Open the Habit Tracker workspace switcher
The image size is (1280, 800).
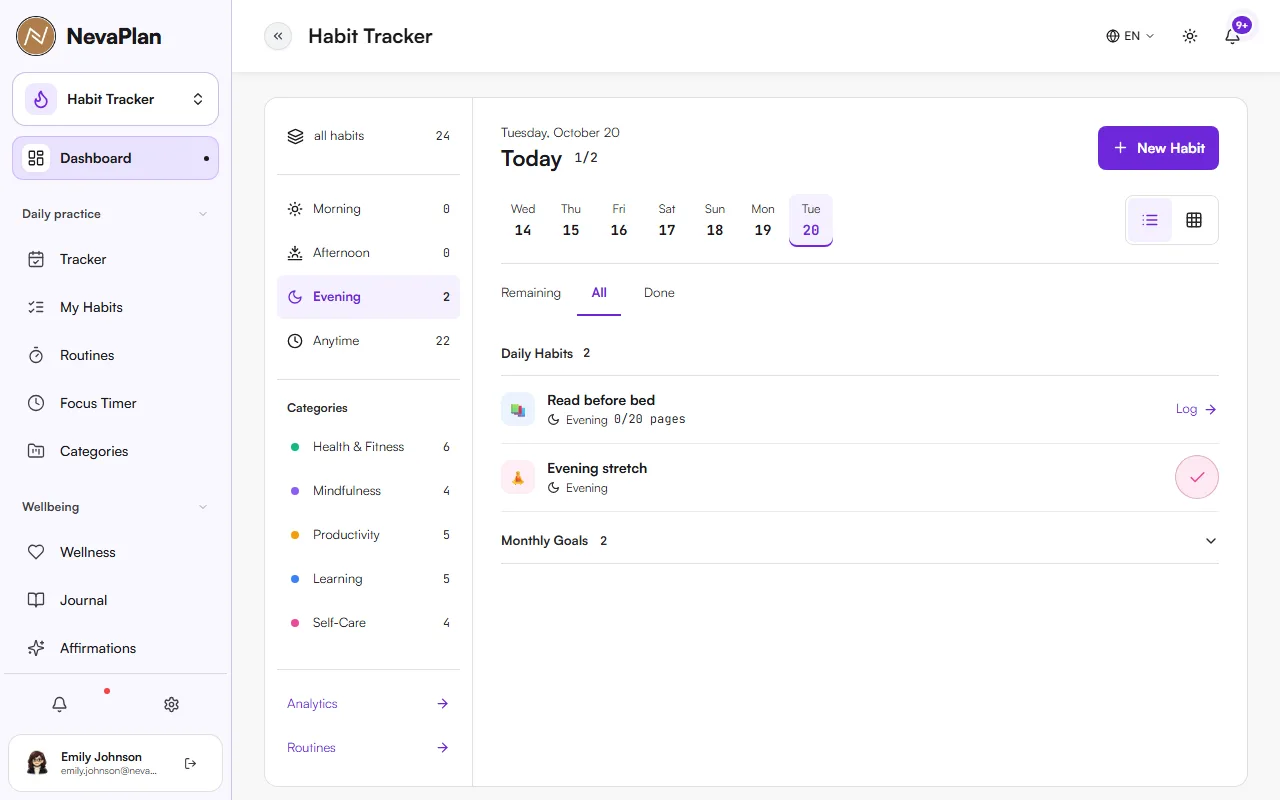(115, 99)
